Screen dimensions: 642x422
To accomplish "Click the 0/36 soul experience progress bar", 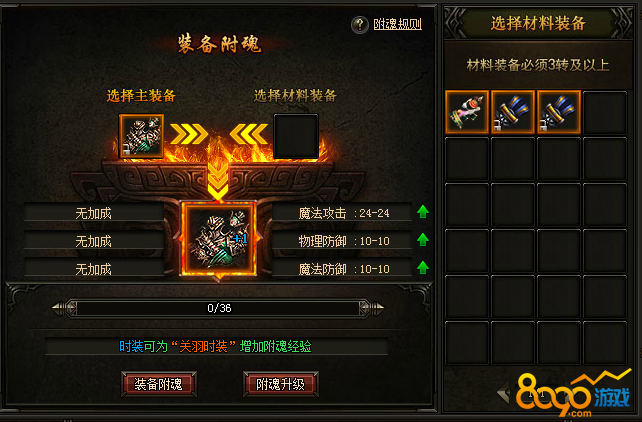I will coord(218,308).
